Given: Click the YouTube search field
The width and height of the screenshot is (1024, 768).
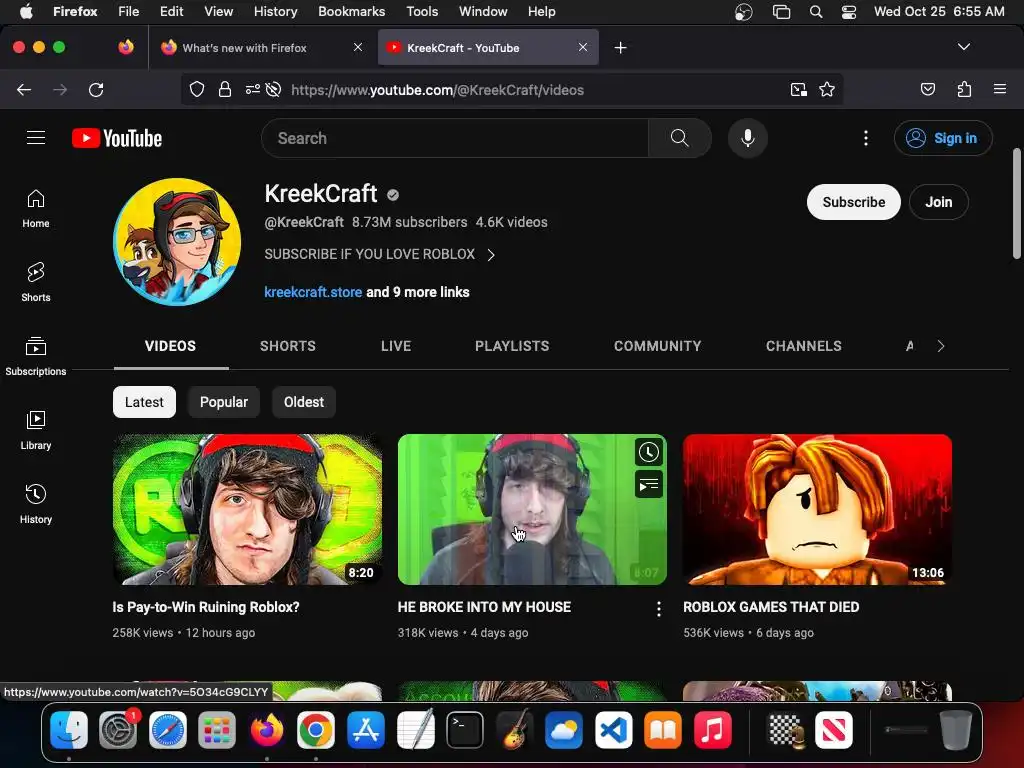Looking at the screenshot, I should pyautogui.click(x=455, y=138).
